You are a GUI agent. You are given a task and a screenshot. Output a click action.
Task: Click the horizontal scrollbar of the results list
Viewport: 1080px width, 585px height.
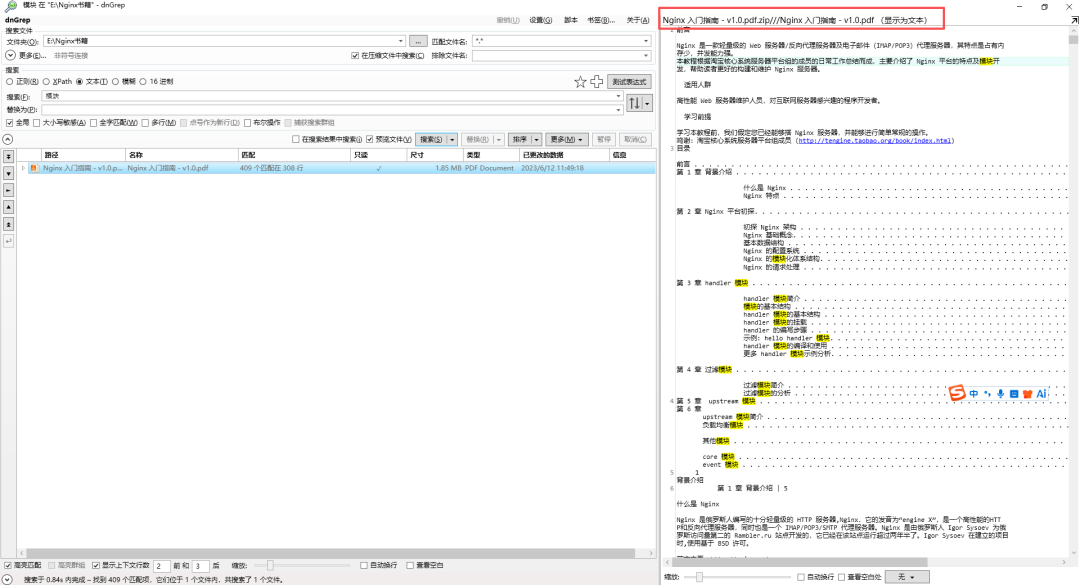[331, 553]
